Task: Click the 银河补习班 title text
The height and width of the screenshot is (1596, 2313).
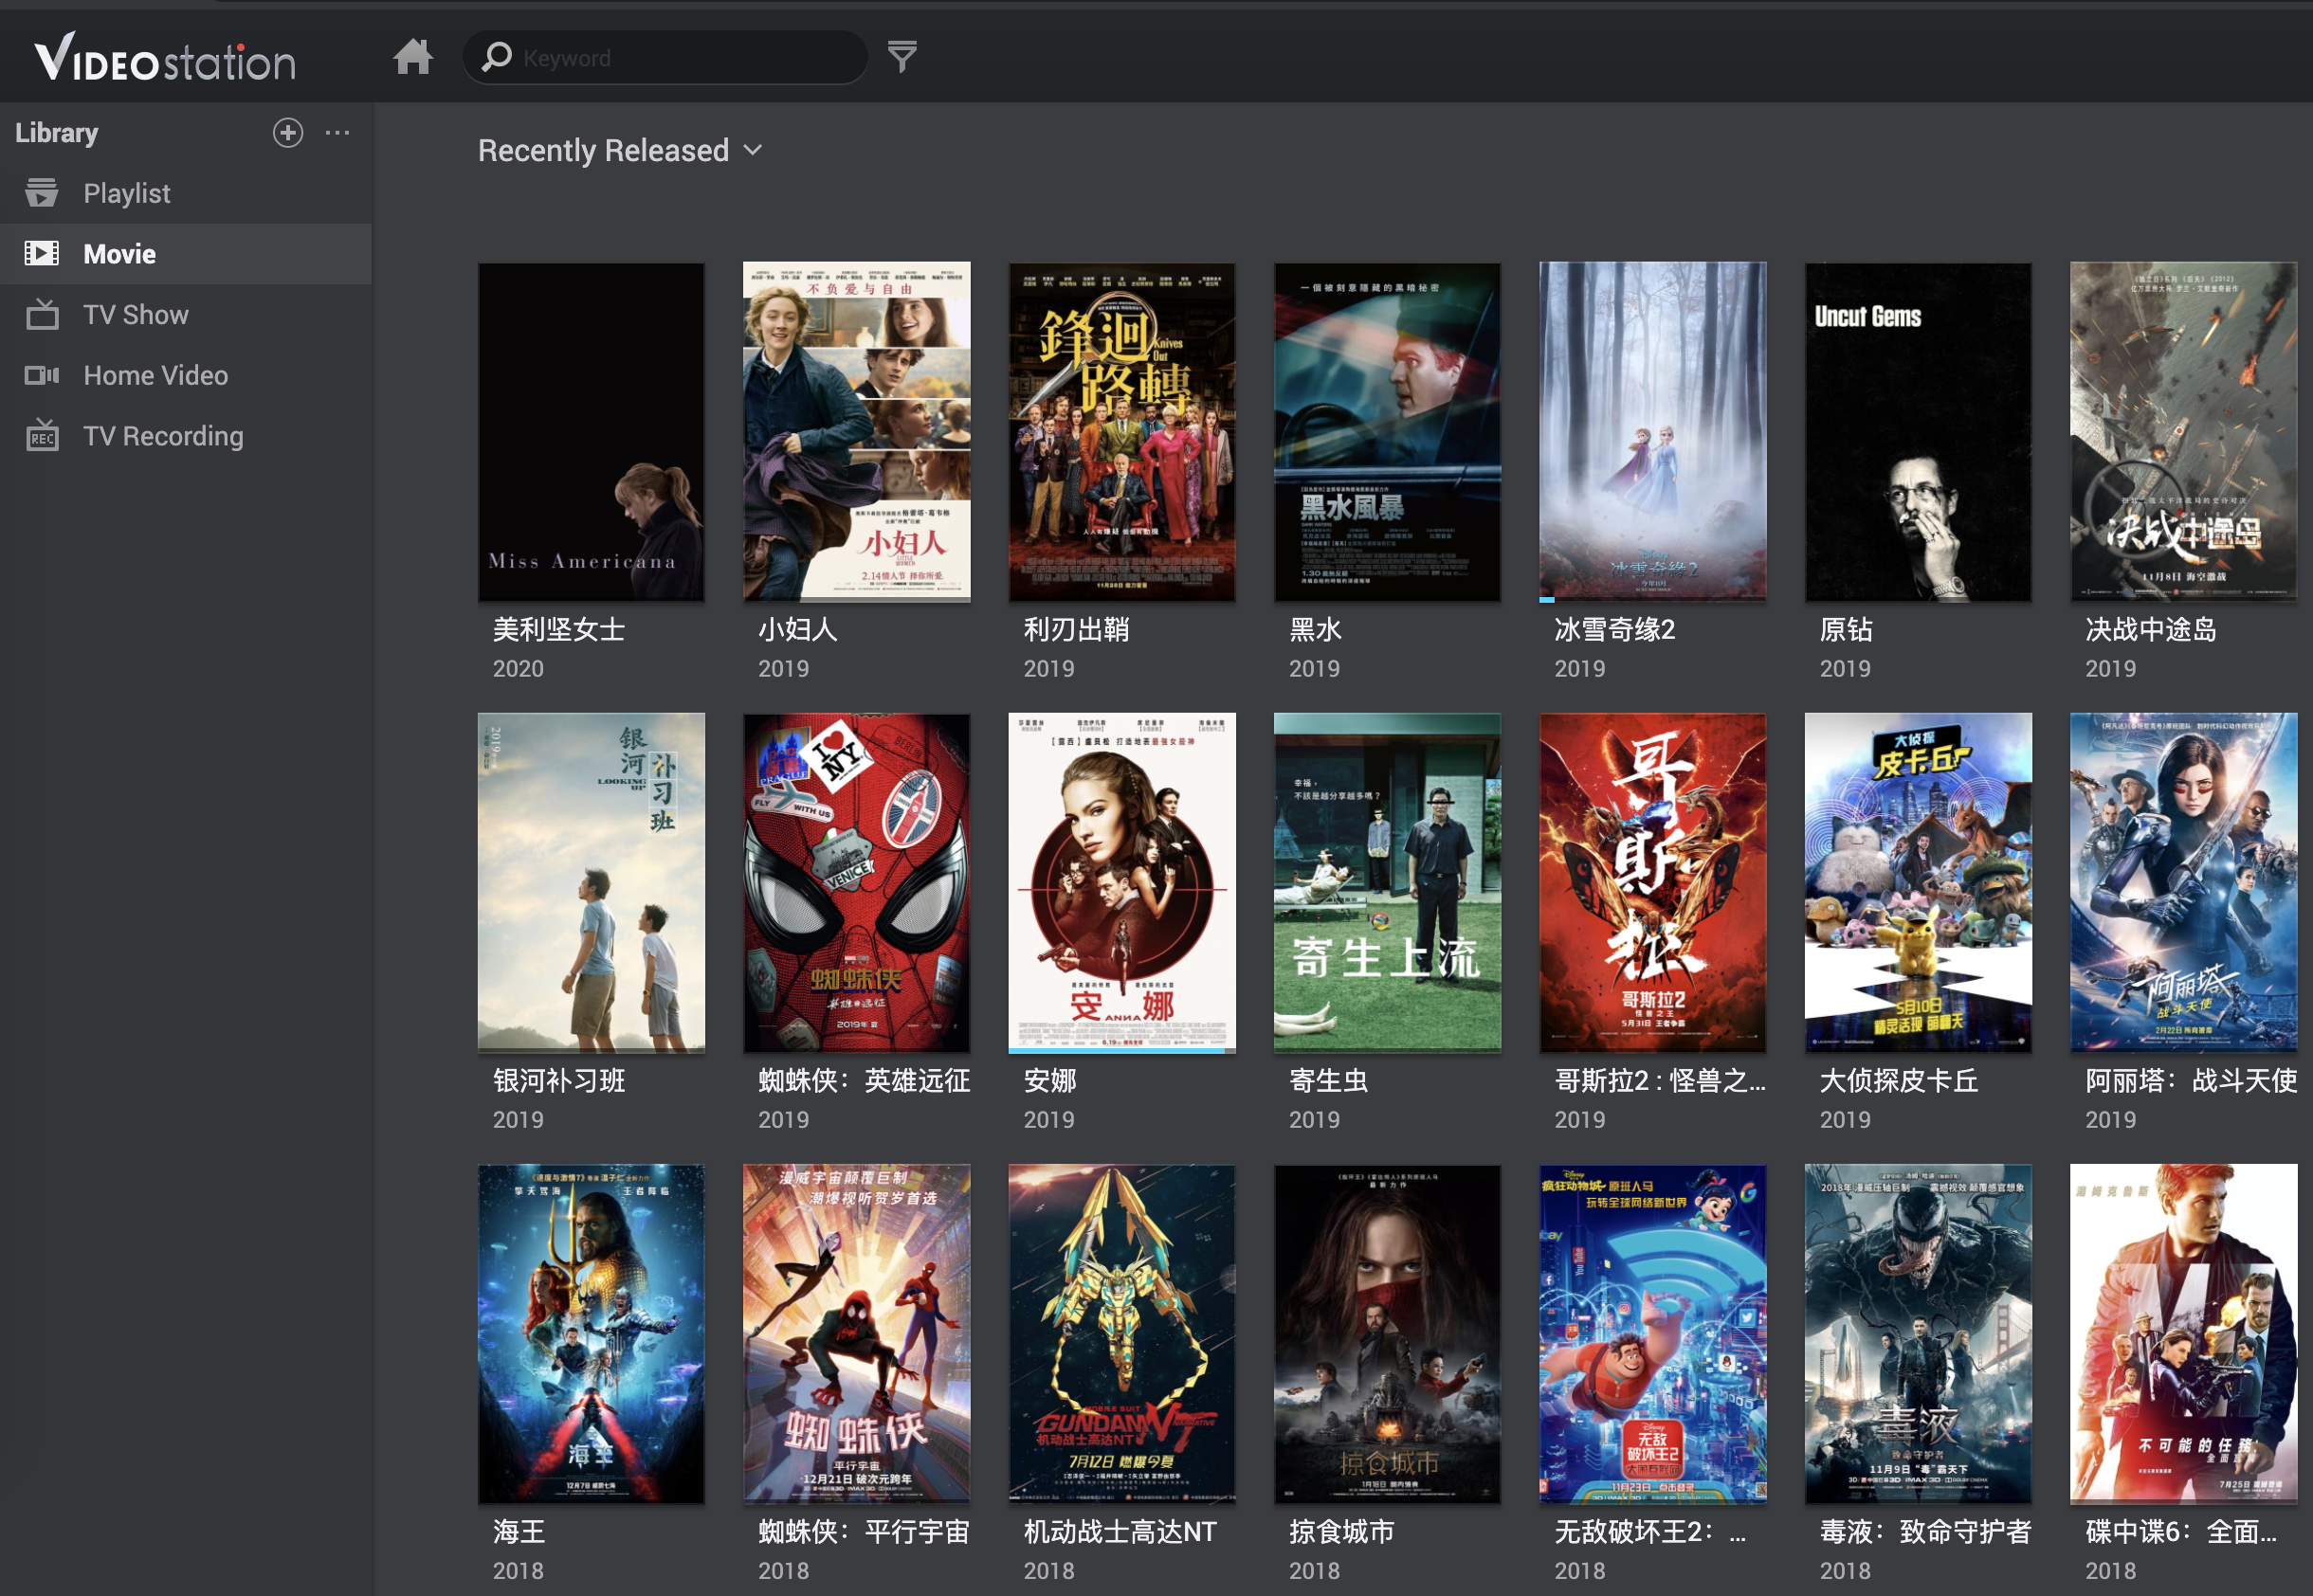Action: 559,1080
